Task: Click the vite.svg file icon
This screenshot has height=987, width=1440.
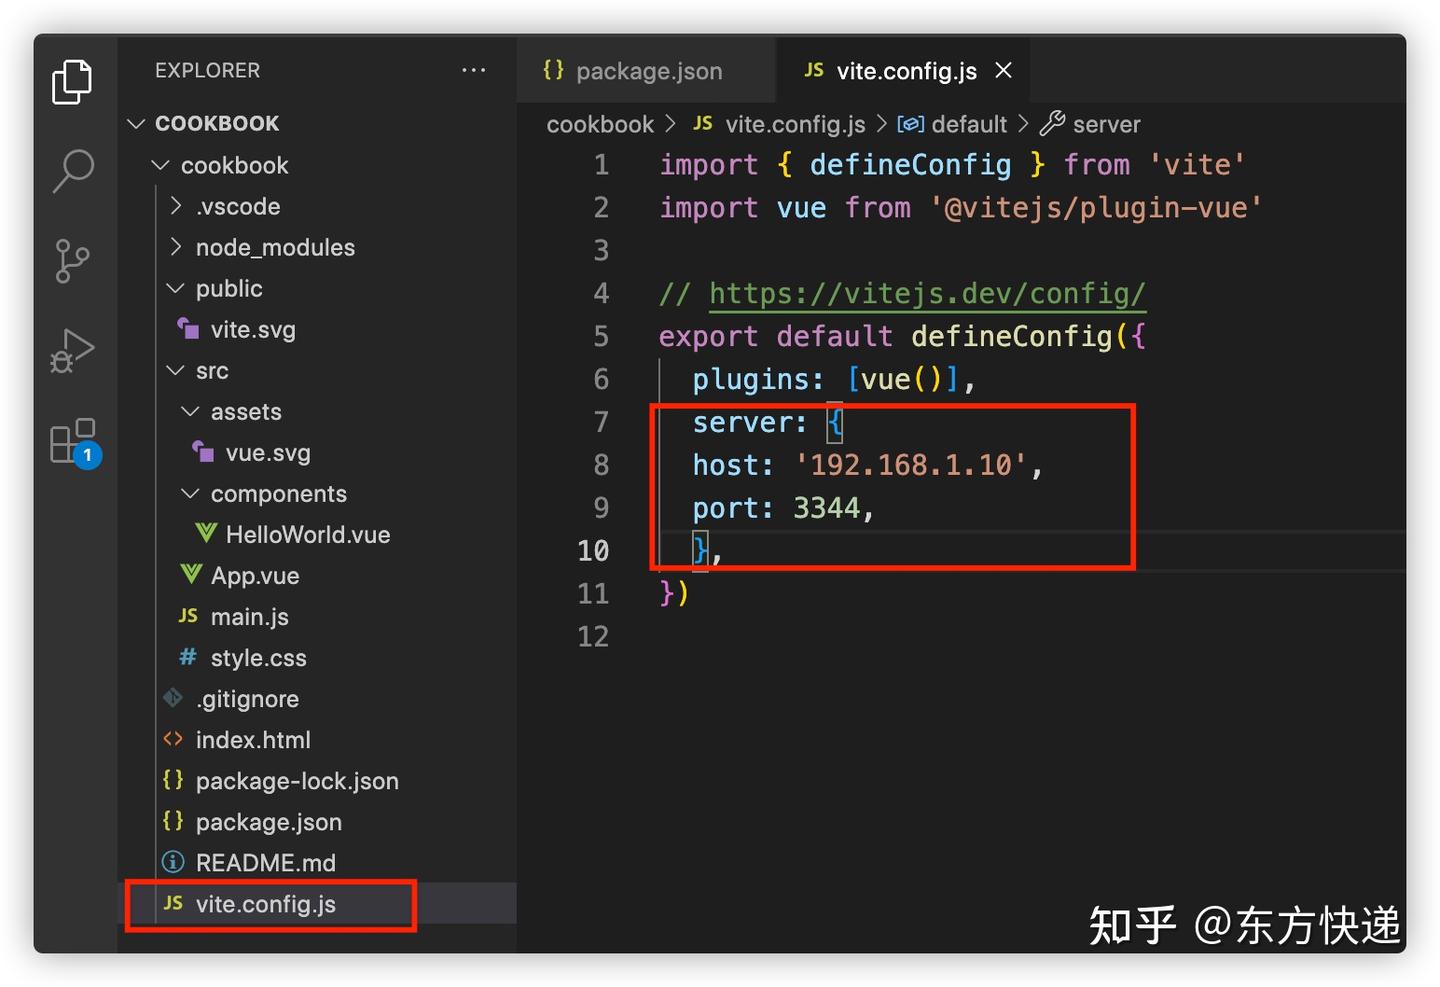Action: tap(190, 329)
